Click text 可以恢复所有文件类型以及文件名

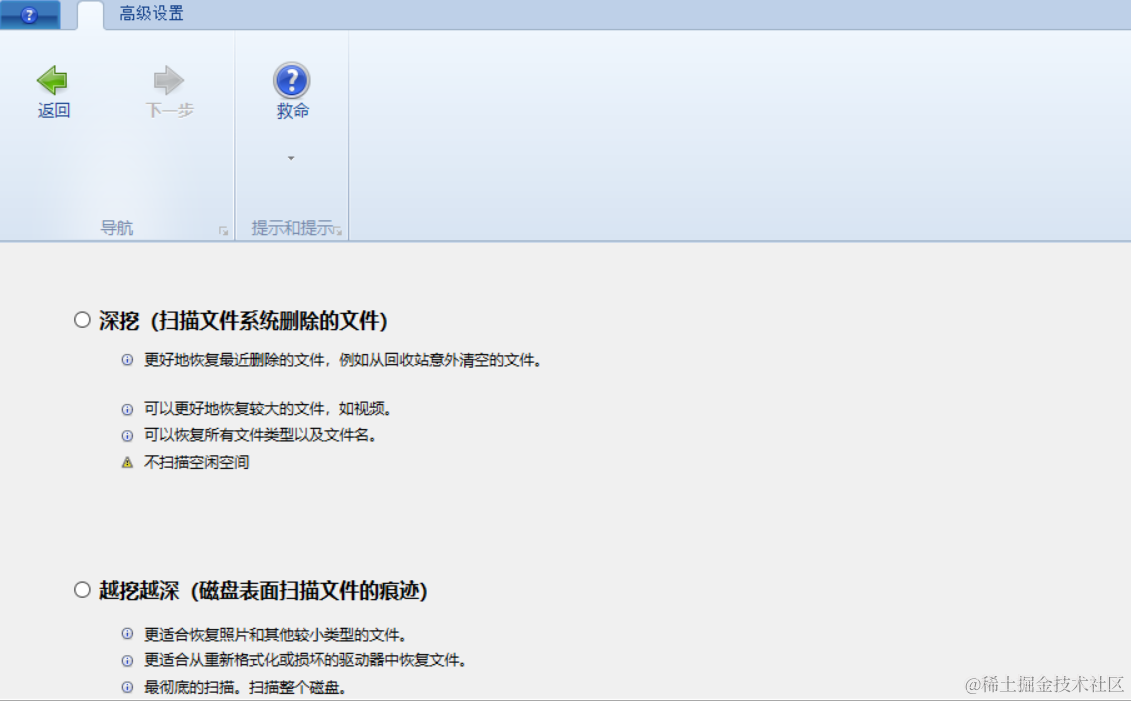(260, 435)
